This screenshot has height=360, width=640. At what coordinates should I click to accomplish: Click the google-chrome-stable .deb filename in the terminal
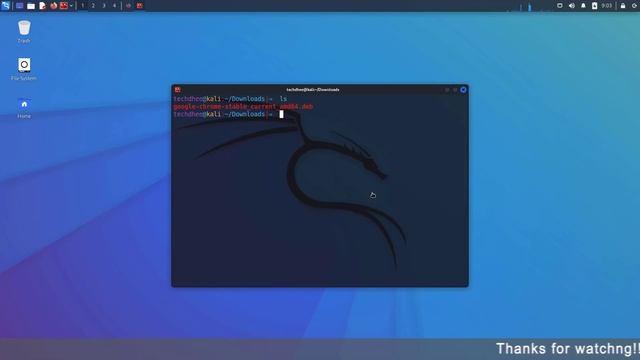point(243,107)
